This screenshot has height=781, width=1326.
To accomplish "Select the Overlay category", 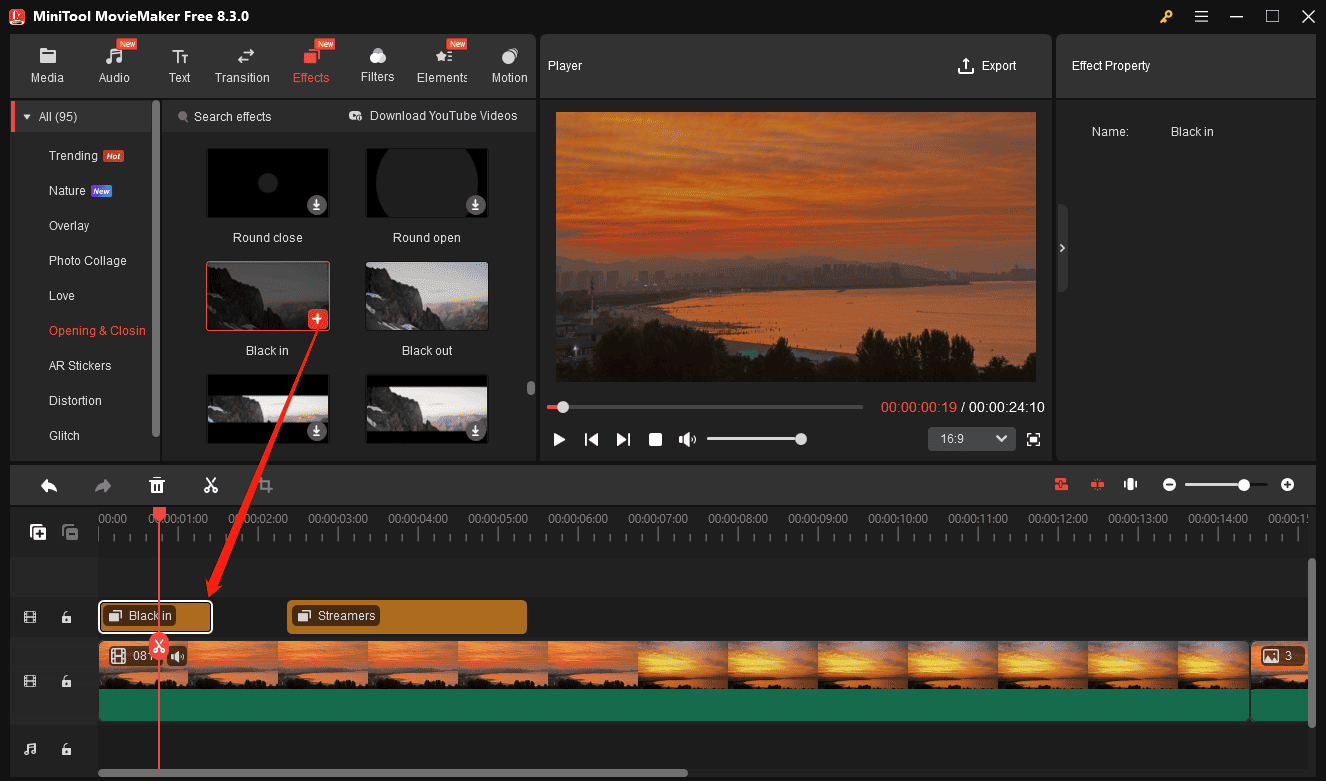I will (x=69, y=226).
